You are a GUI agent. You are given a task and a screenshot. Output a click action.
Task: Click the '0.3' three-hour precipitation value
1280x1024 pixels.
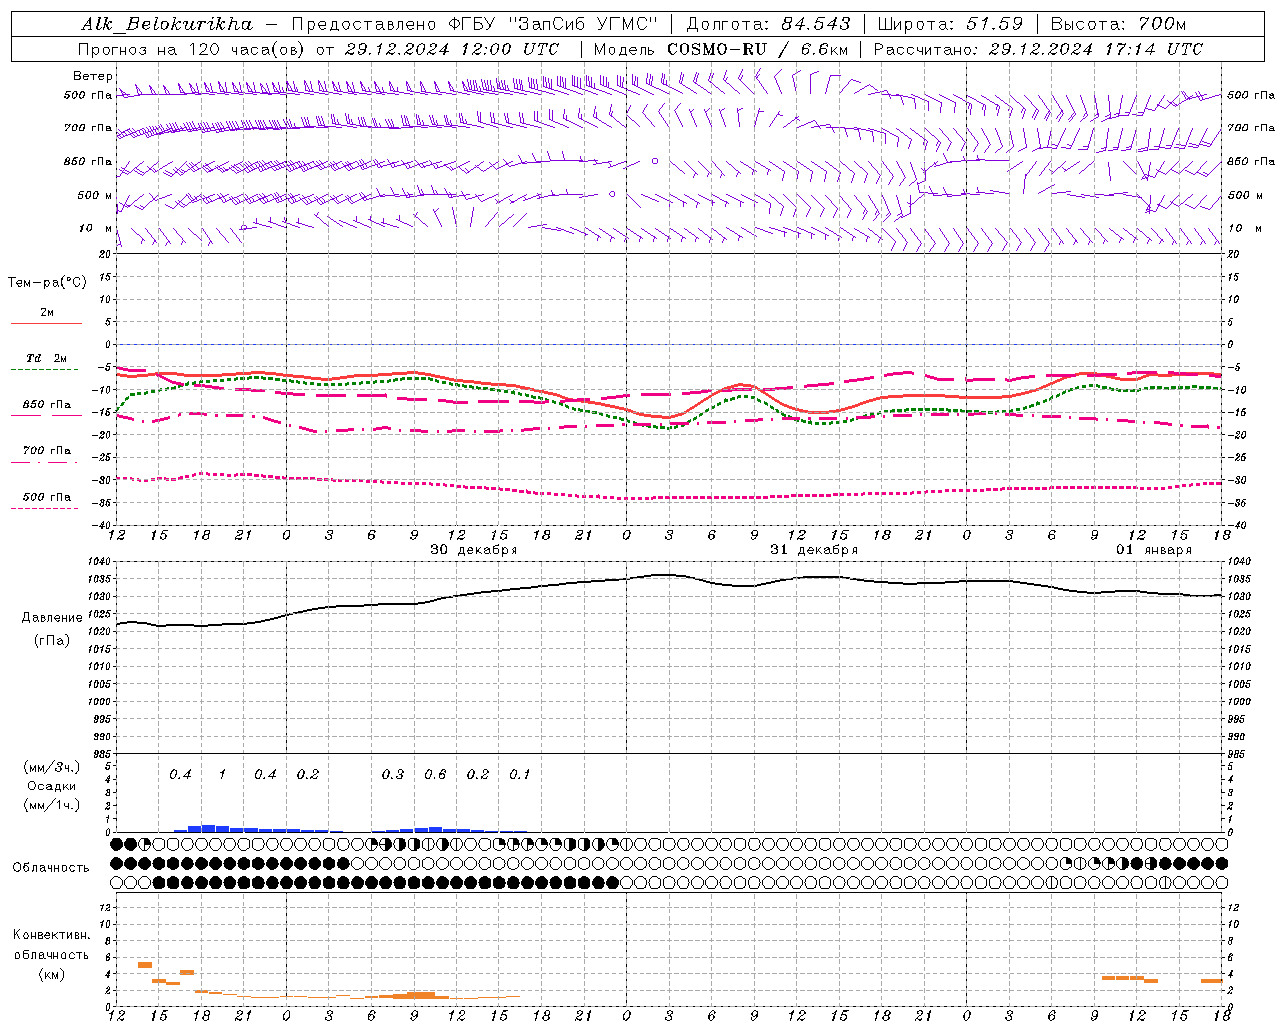pos(393,774)
